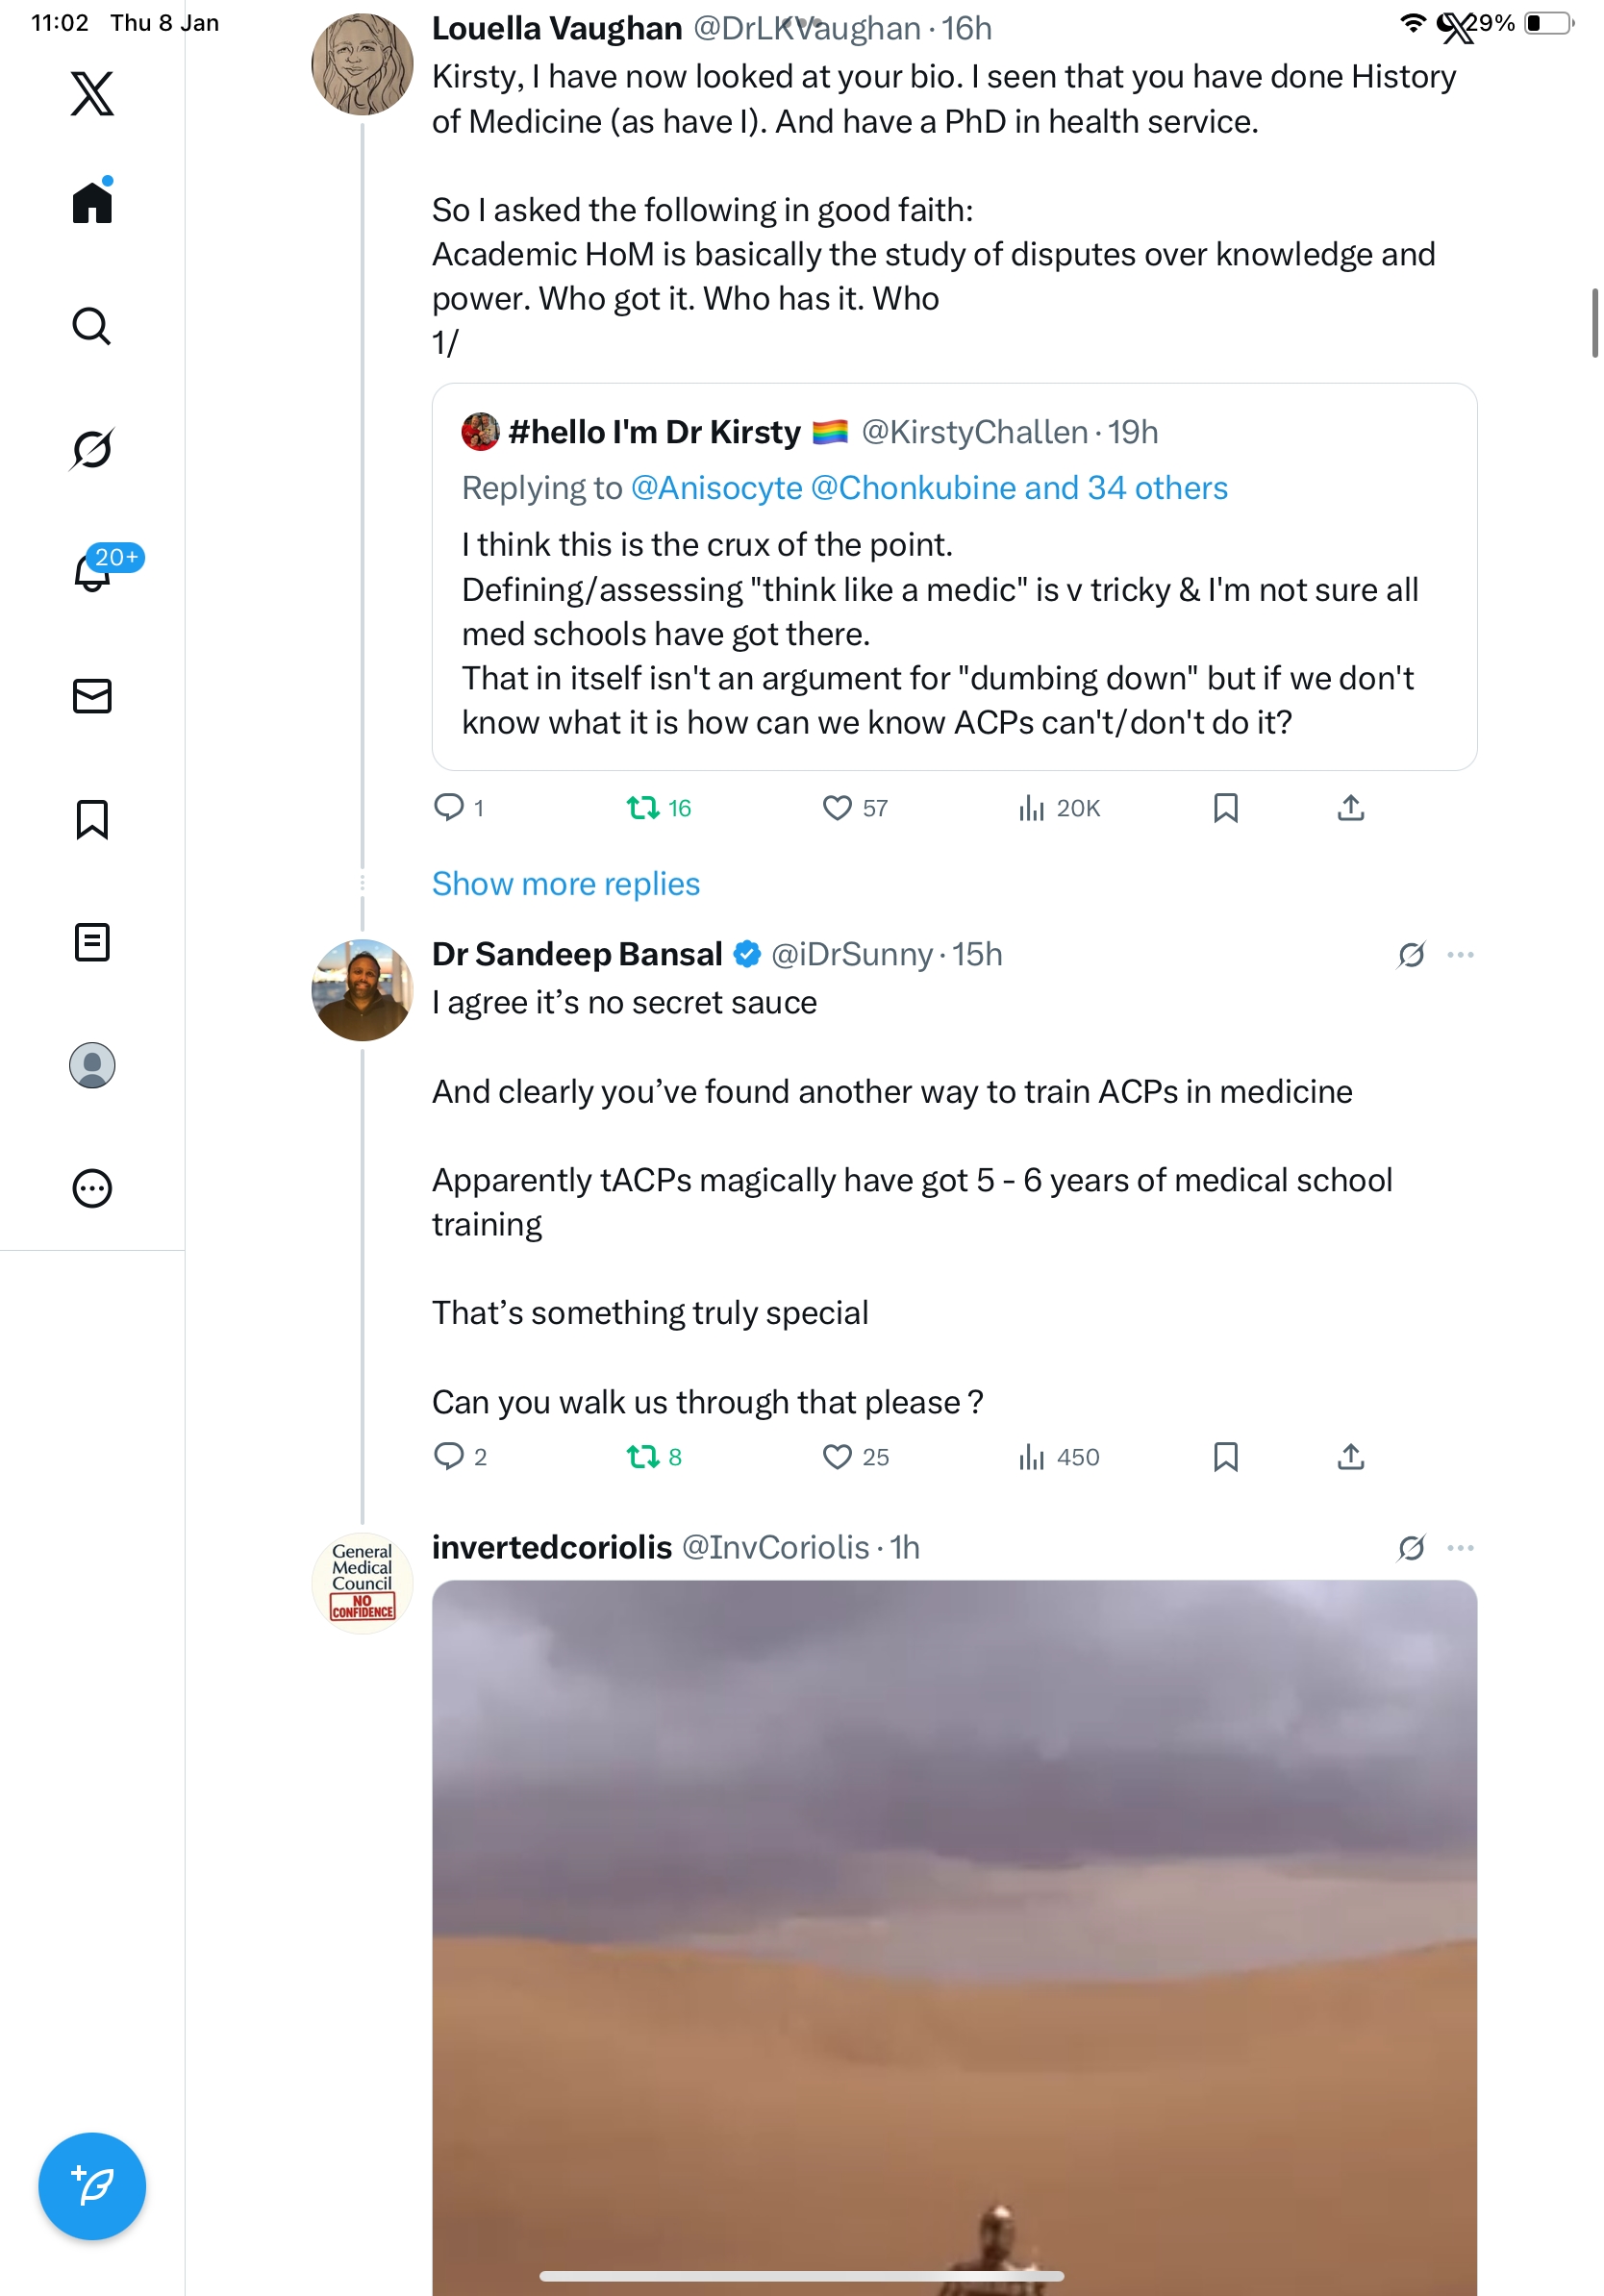Open Direct Messages envelope icon

92,696
